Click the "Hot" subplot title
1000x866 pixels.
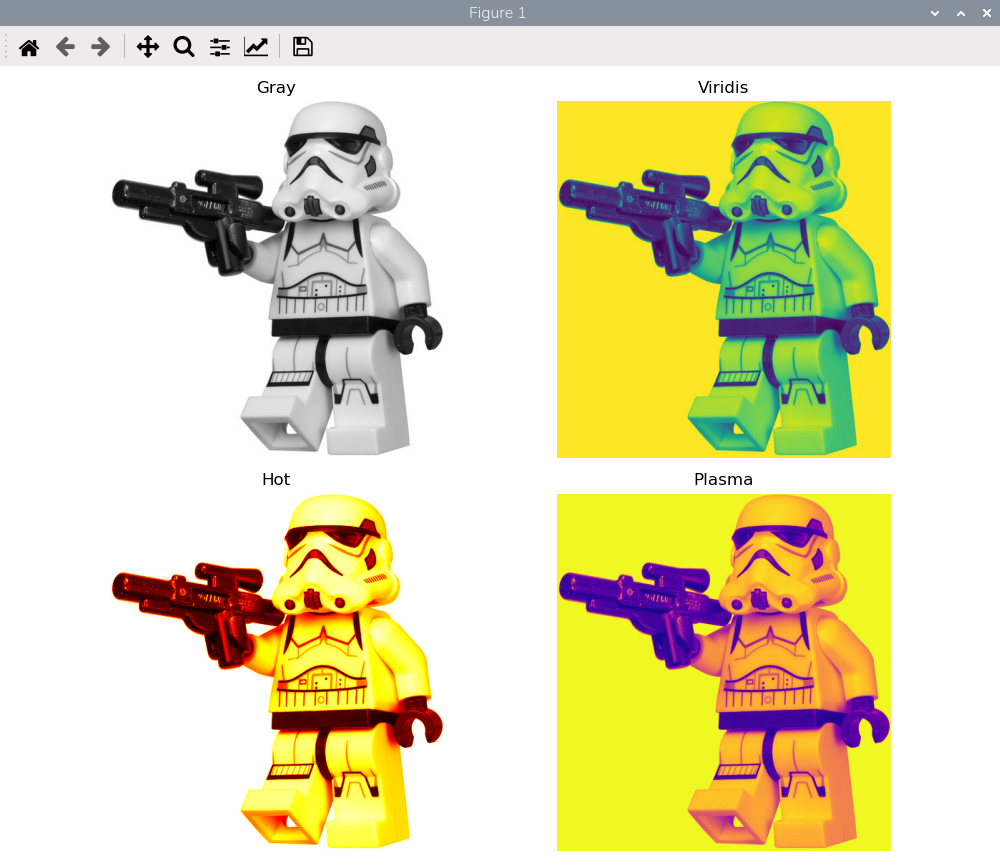point(276,480)
